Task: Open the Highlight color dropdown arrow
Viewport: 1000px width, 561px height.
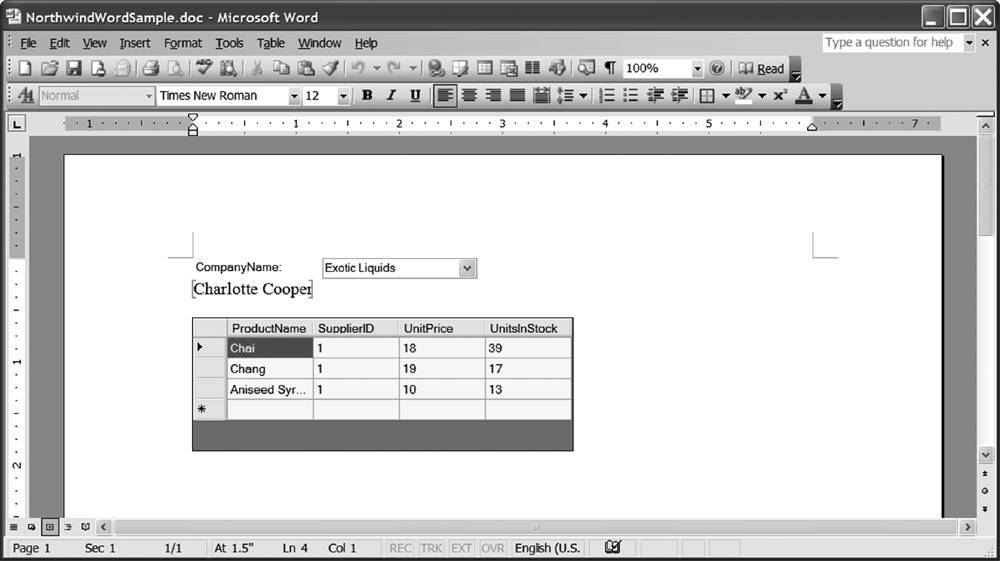Action: [762, 96]
